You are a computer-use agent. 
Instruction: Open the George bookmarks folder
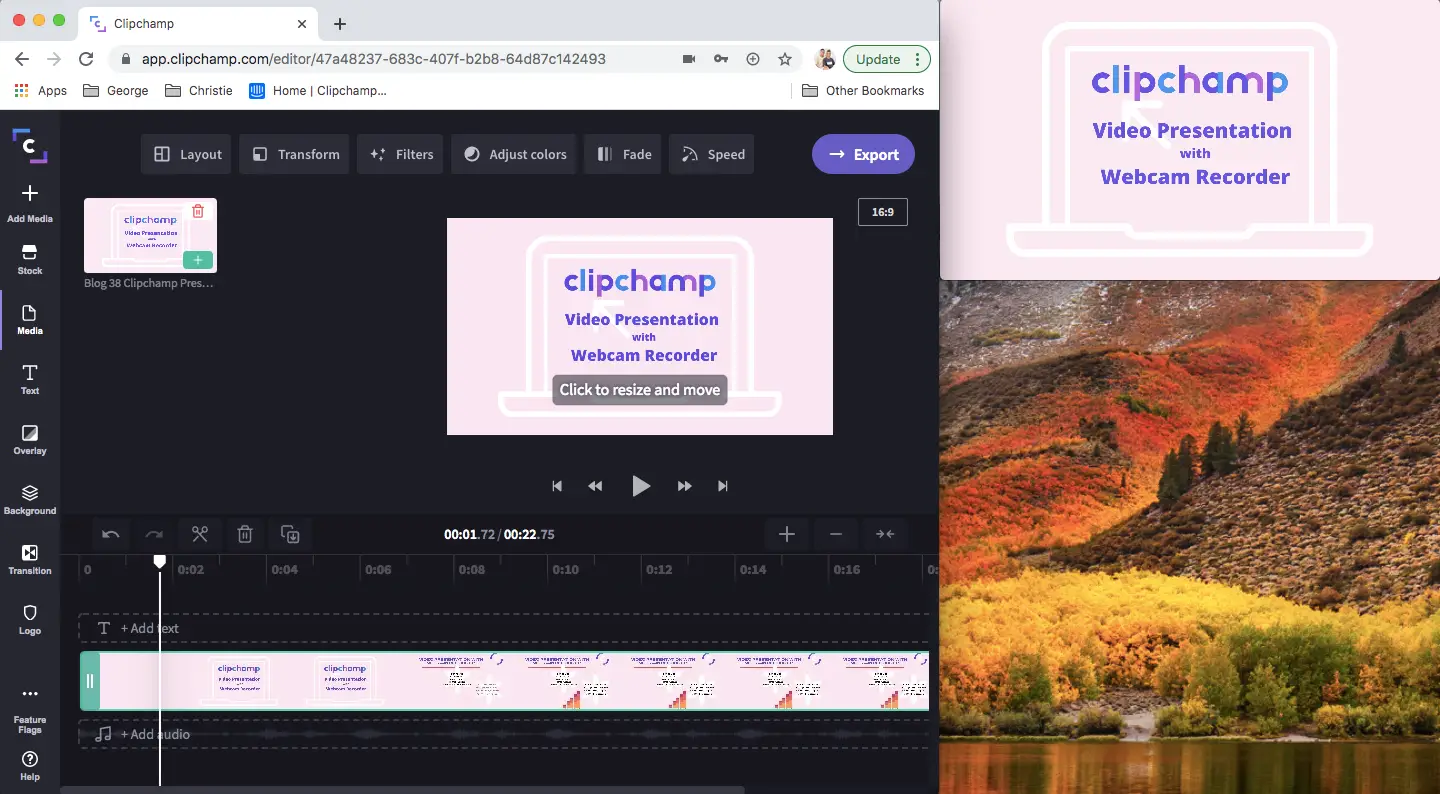tap(116, 90)
